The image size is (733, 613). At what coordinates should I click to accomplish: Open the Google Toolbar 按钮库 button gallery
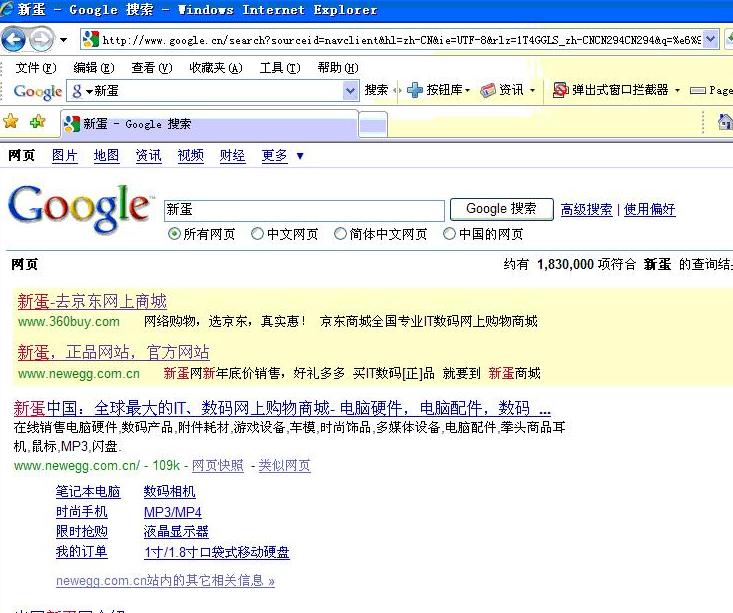[436, 90]
